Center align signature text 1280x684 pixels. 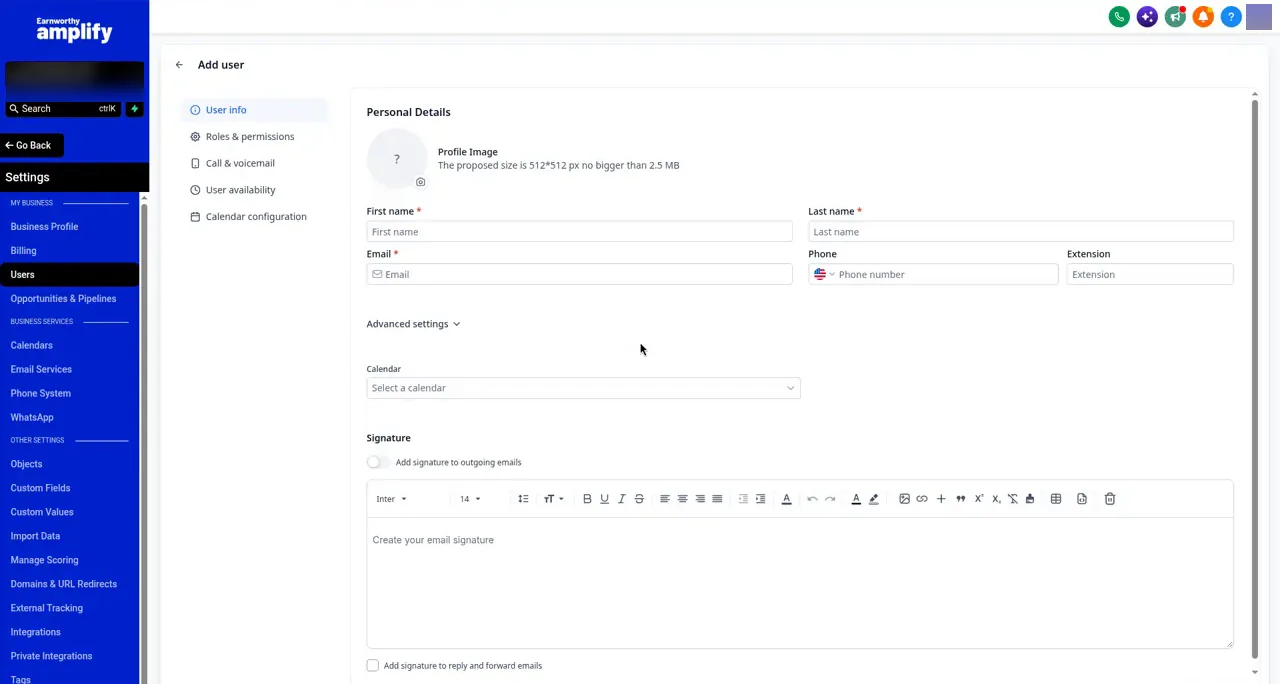682,499
